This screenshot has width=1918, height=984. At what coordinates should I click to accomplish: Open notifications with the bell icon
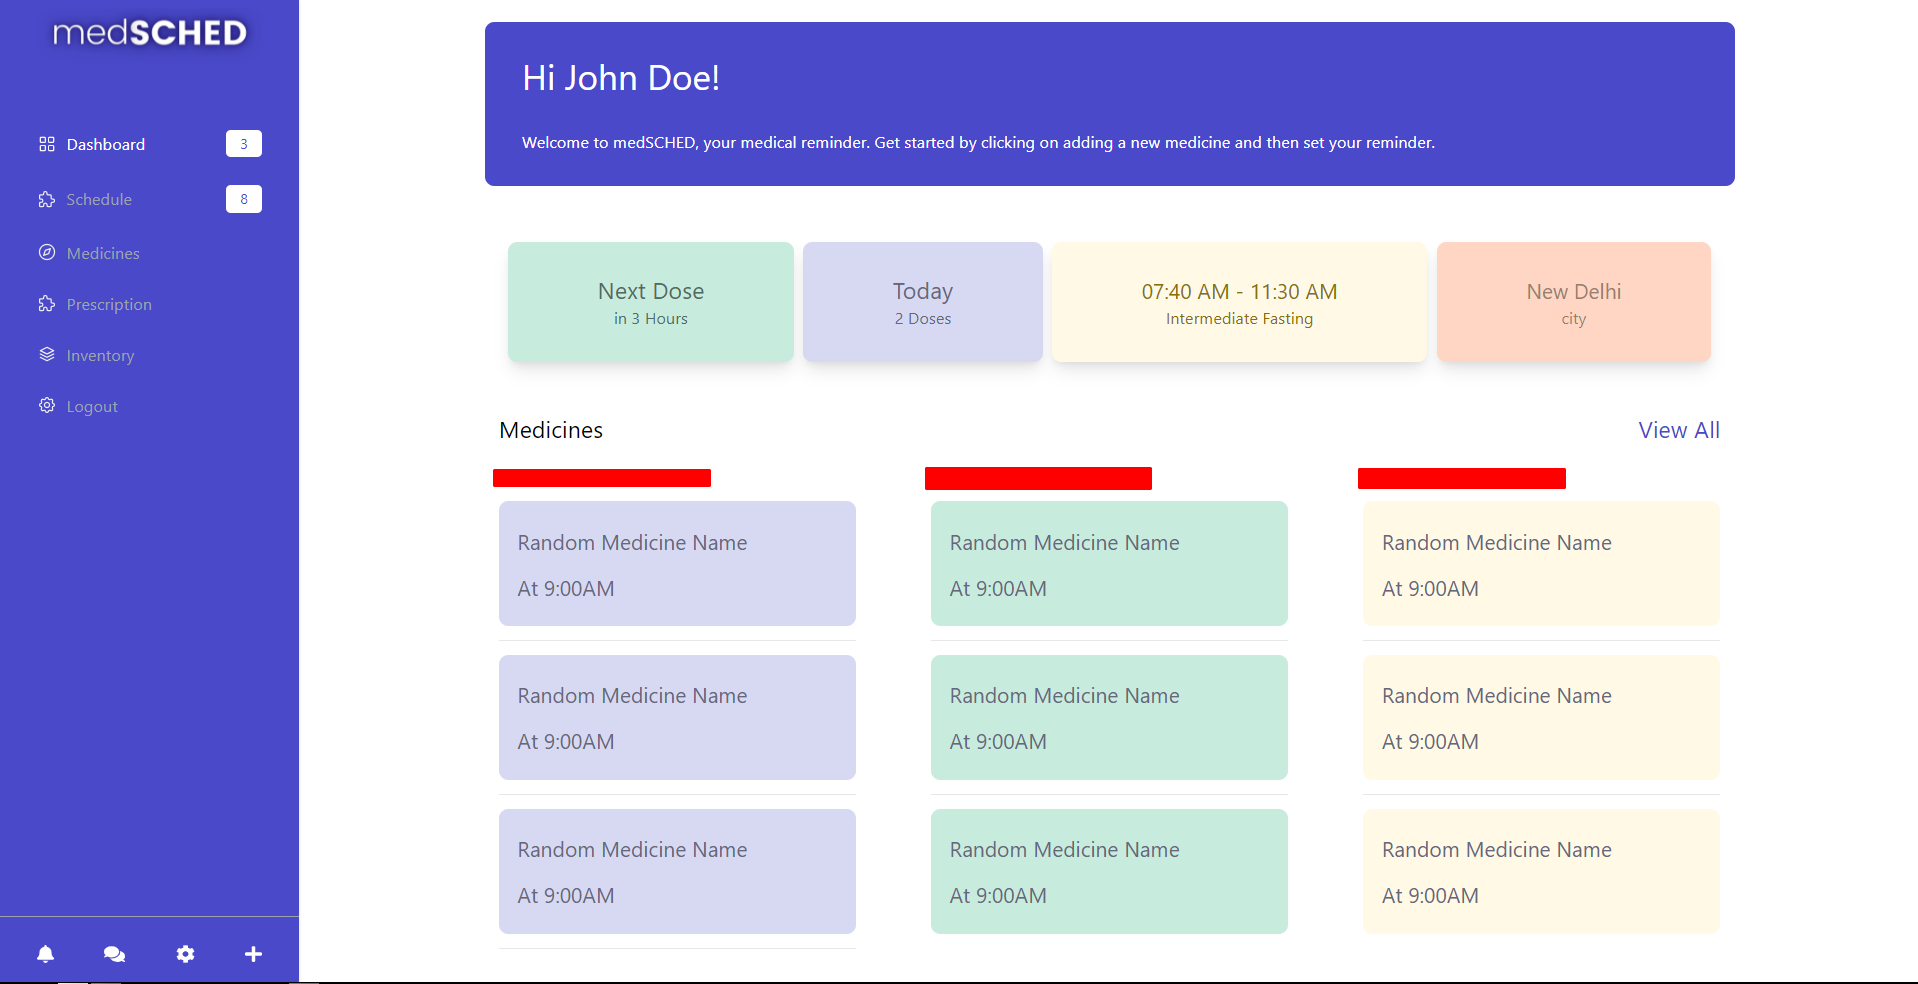pos(45,954)
